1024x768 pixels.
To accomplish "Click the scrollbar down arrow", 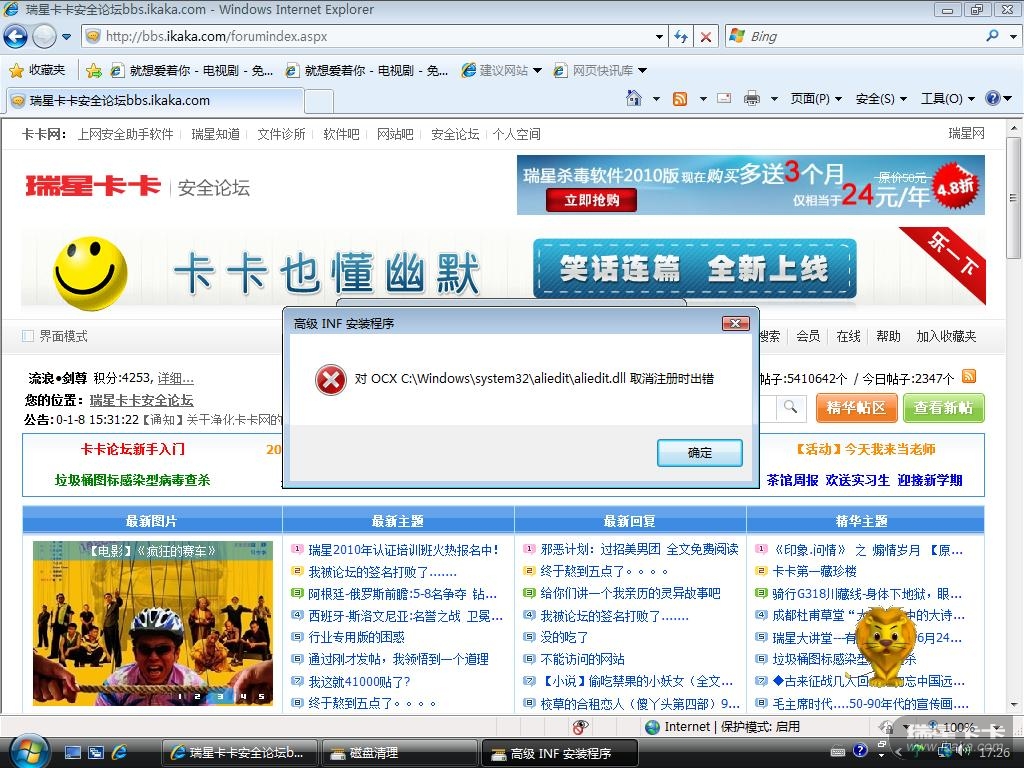I will coord(1014,705).
